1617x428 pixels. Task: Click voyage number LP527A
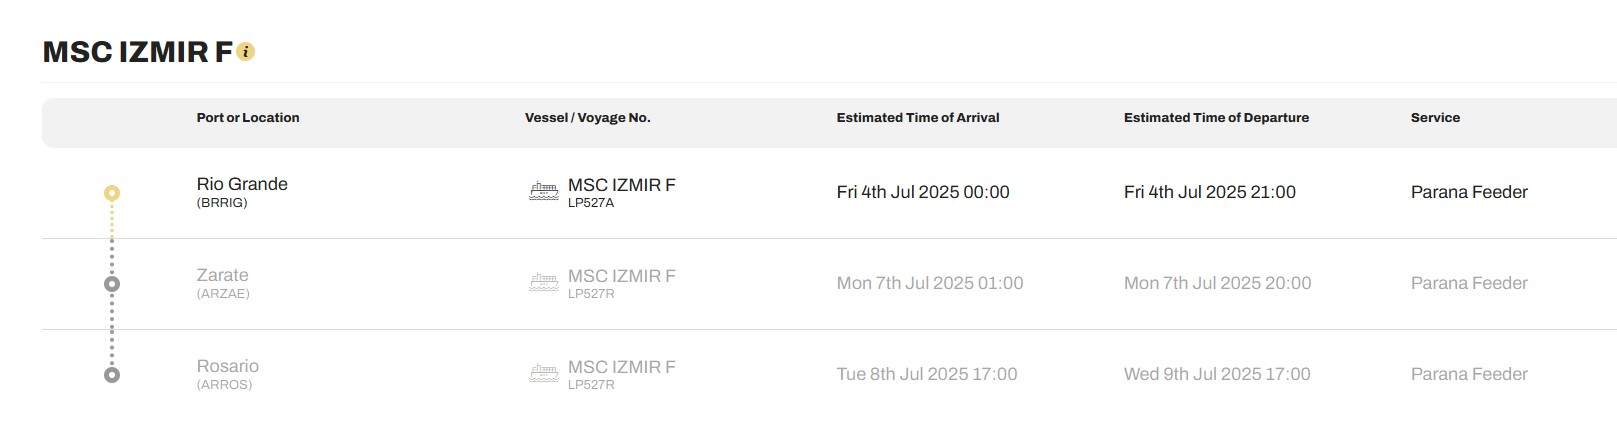pos(591,203)
